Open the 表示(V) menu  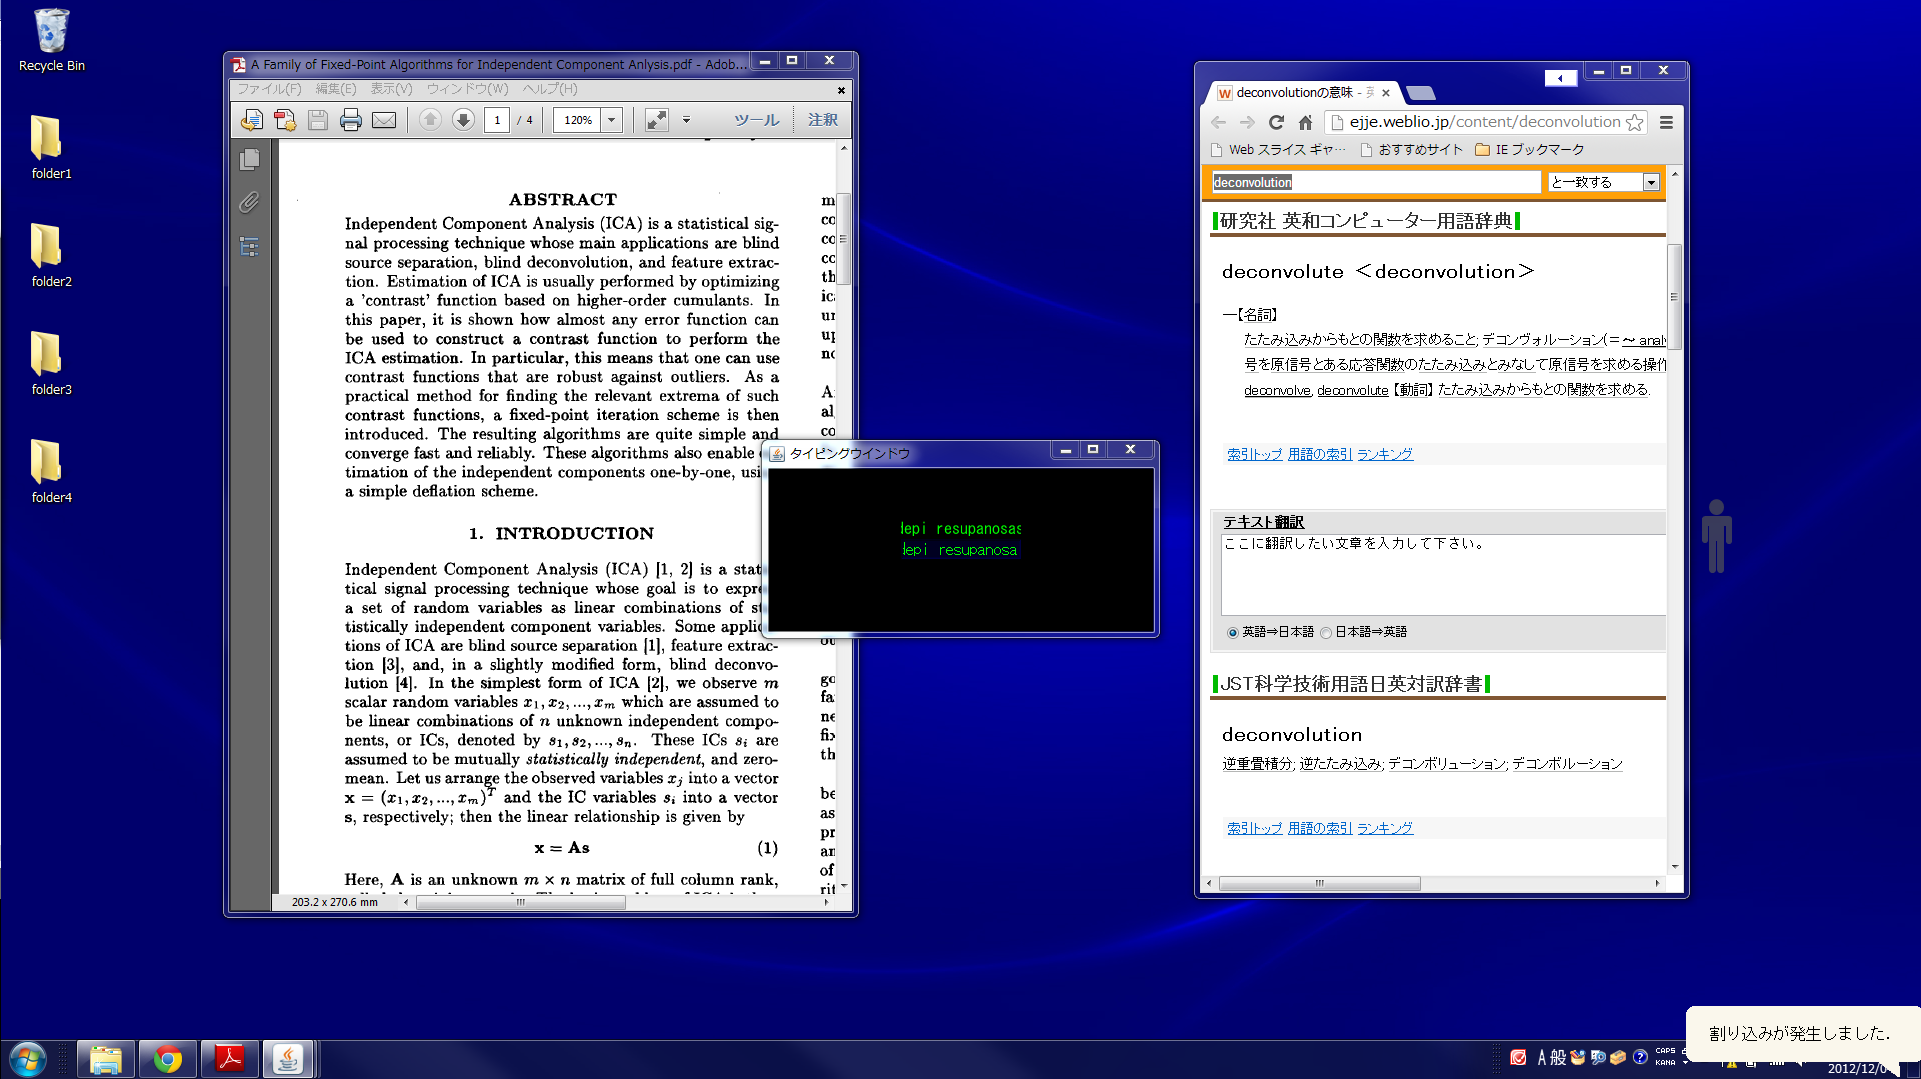click(391, 89)
